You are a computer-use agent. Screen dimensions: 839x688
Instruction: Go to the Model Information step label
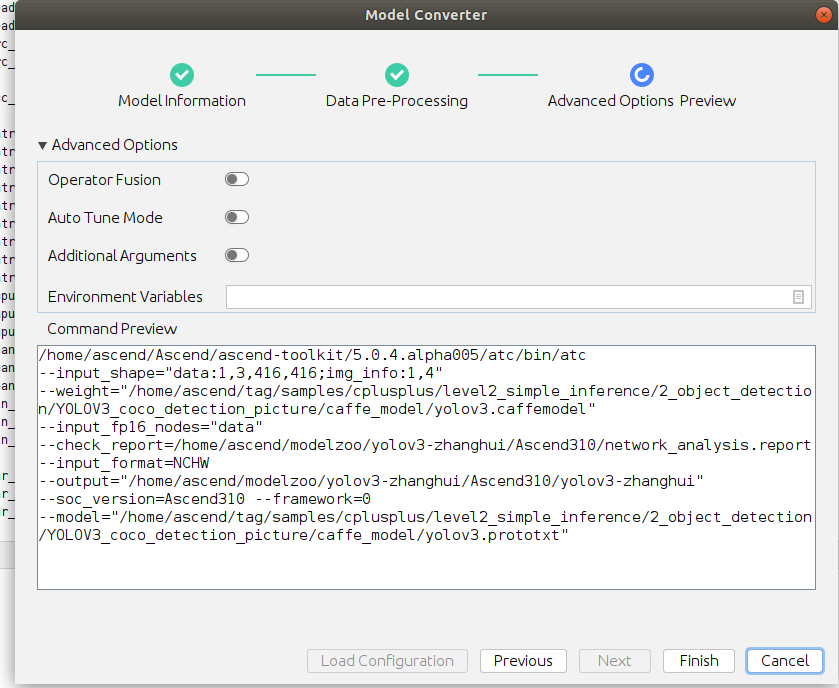coord(182,101)
